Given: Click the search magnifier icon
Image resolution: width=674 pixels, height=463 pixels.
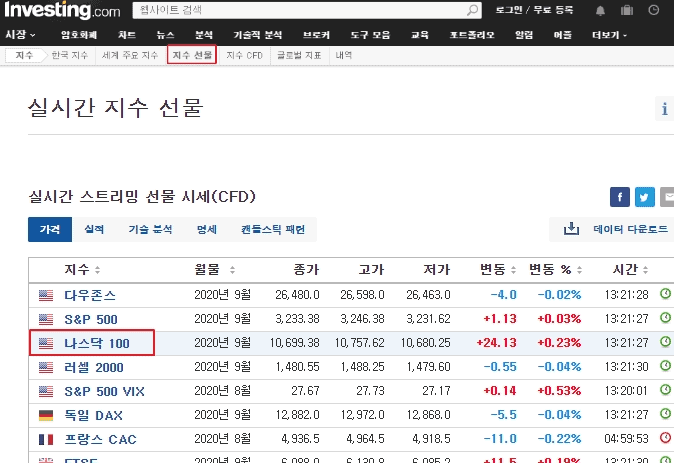Looking at the screenshot, I should [x=472, y=10].
